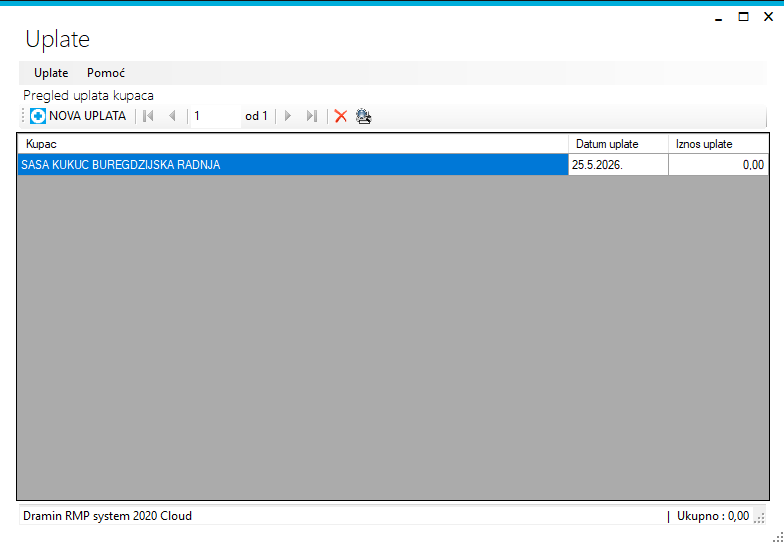
Task: Jump to the last record
Action: pos(312,116)
